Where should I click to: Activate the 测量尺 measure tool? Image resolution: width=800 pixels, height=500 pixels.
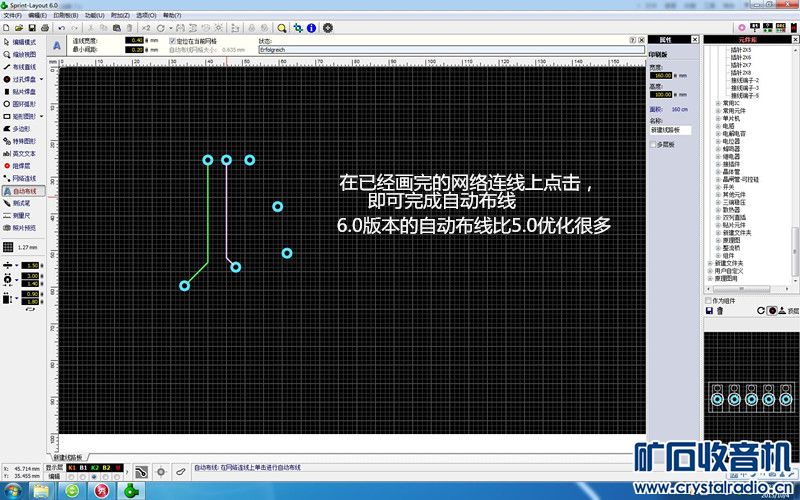point(22,215)
